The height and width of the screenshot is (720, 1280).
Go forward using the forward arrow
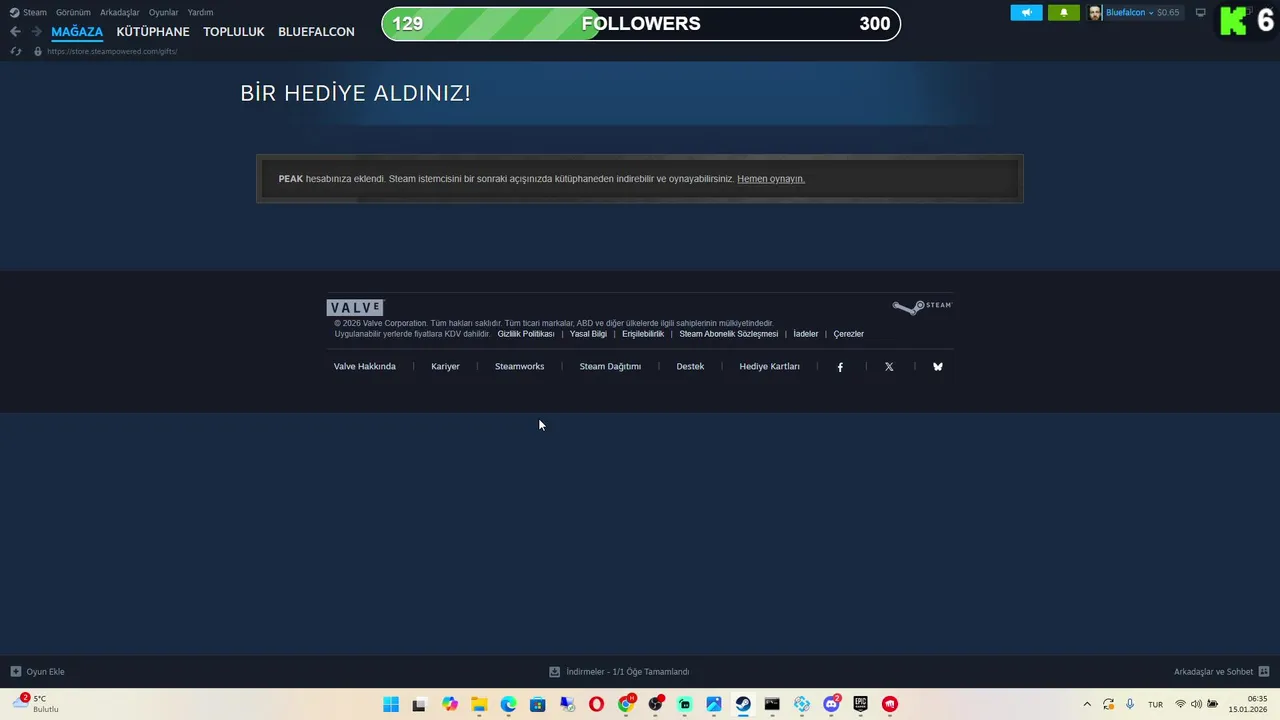point(36,32)
